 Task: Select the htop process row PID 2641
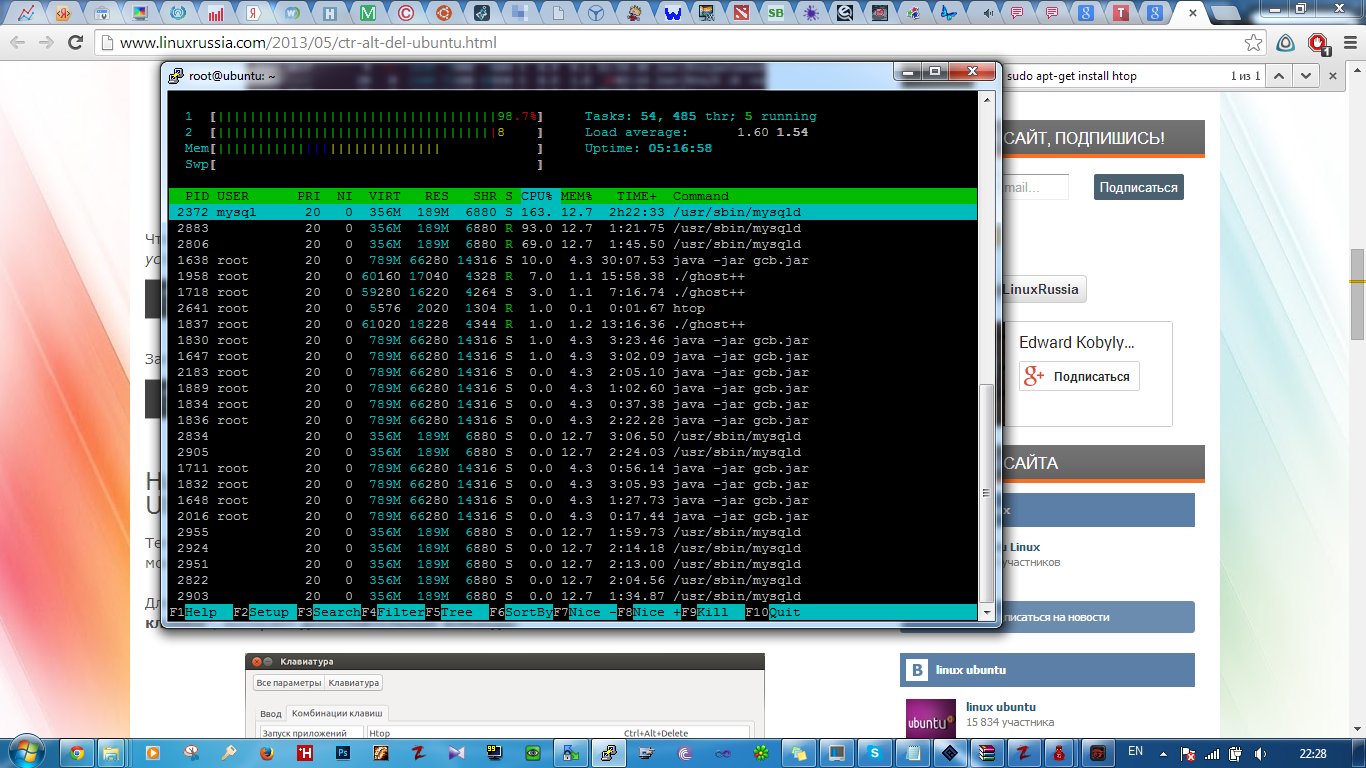coord(573,308)
